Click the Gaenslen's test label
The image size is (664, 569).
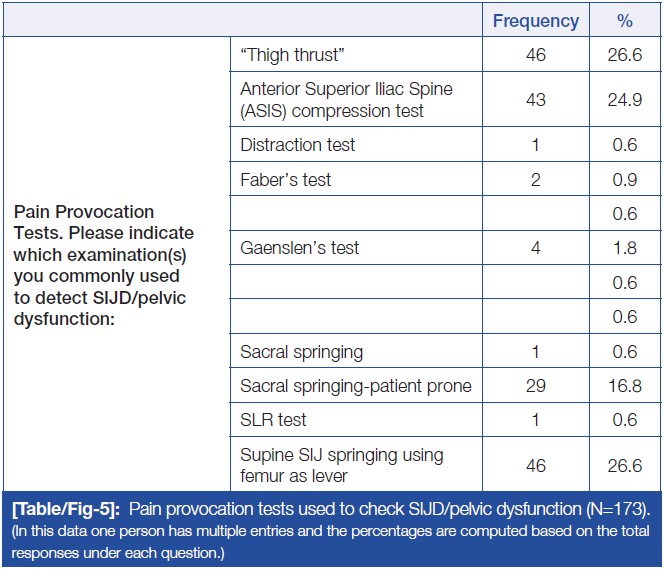[x=300, y=247]
